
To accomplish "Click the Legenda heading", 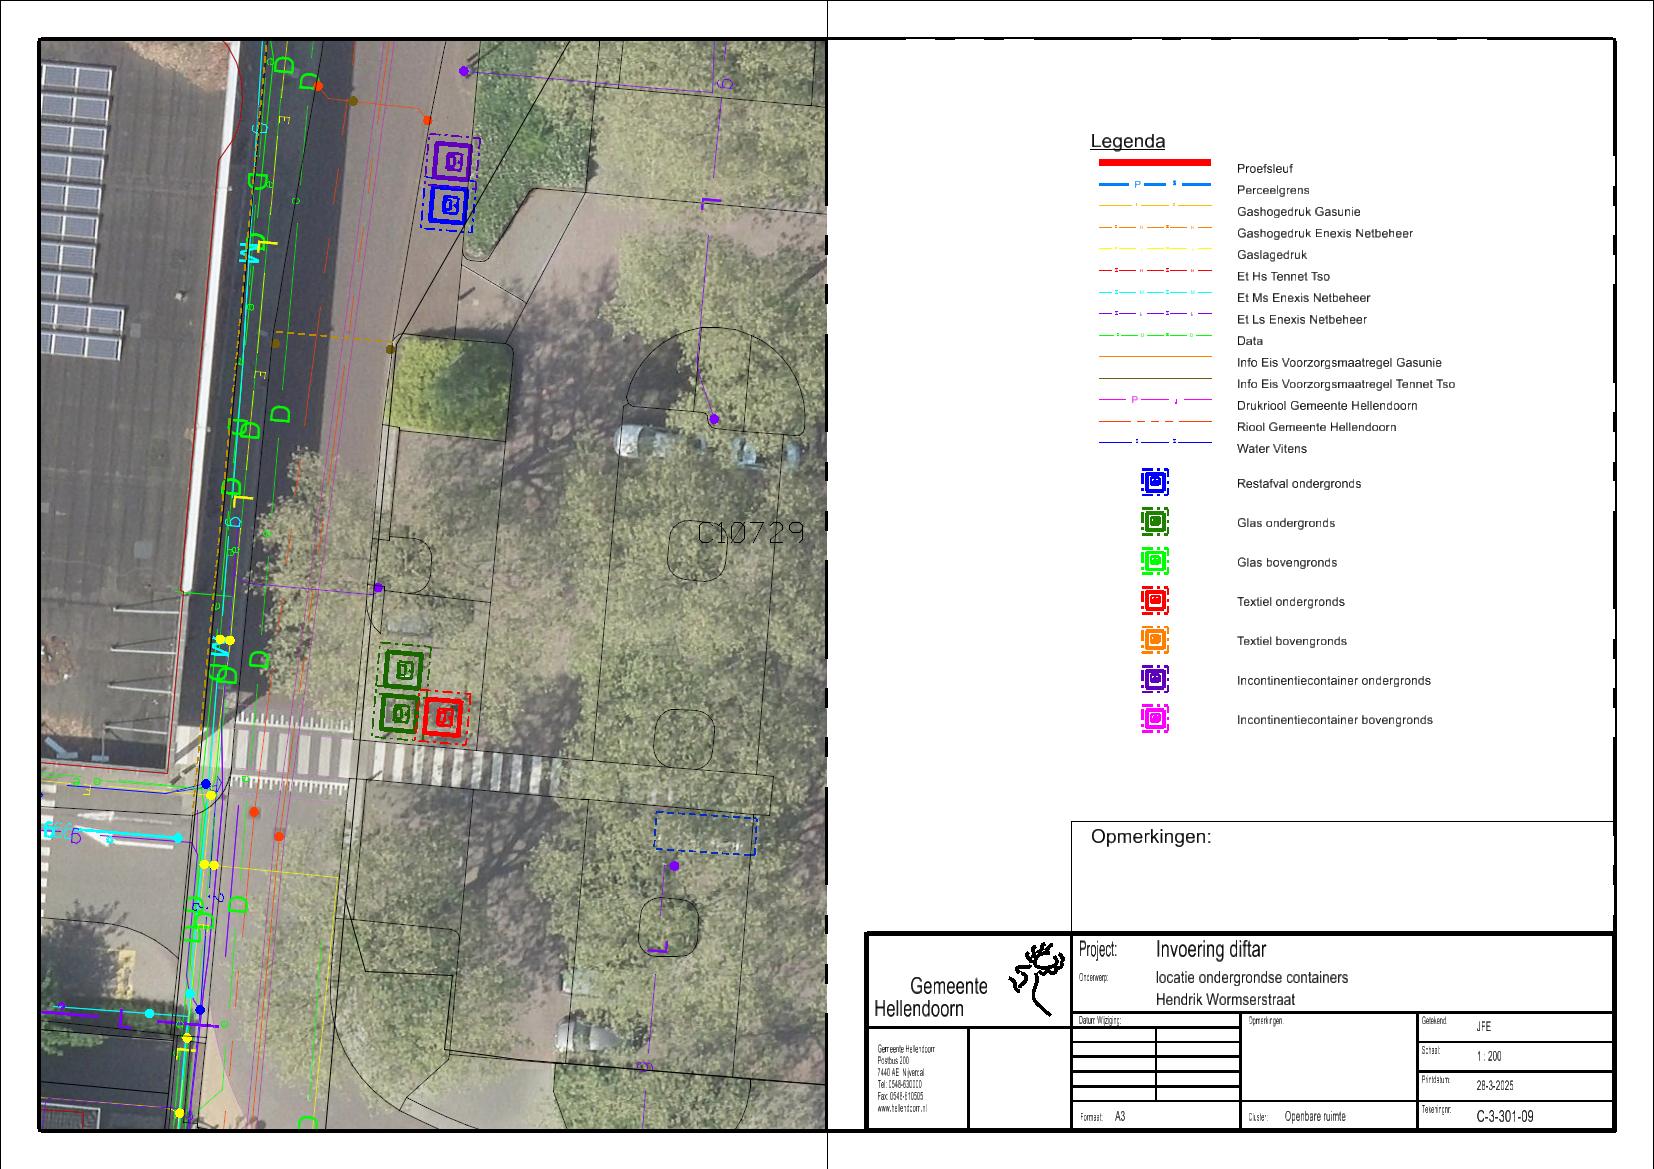I will click(x=1127, y=142).
